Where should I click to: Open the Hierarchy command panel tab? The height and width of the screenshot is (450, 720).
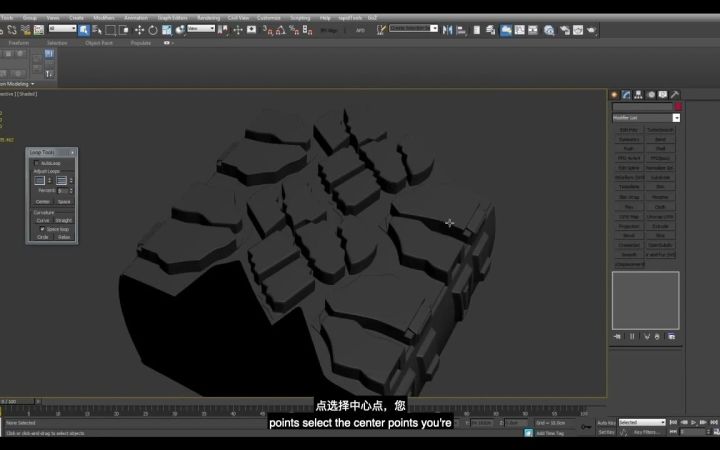click(638, 95)
